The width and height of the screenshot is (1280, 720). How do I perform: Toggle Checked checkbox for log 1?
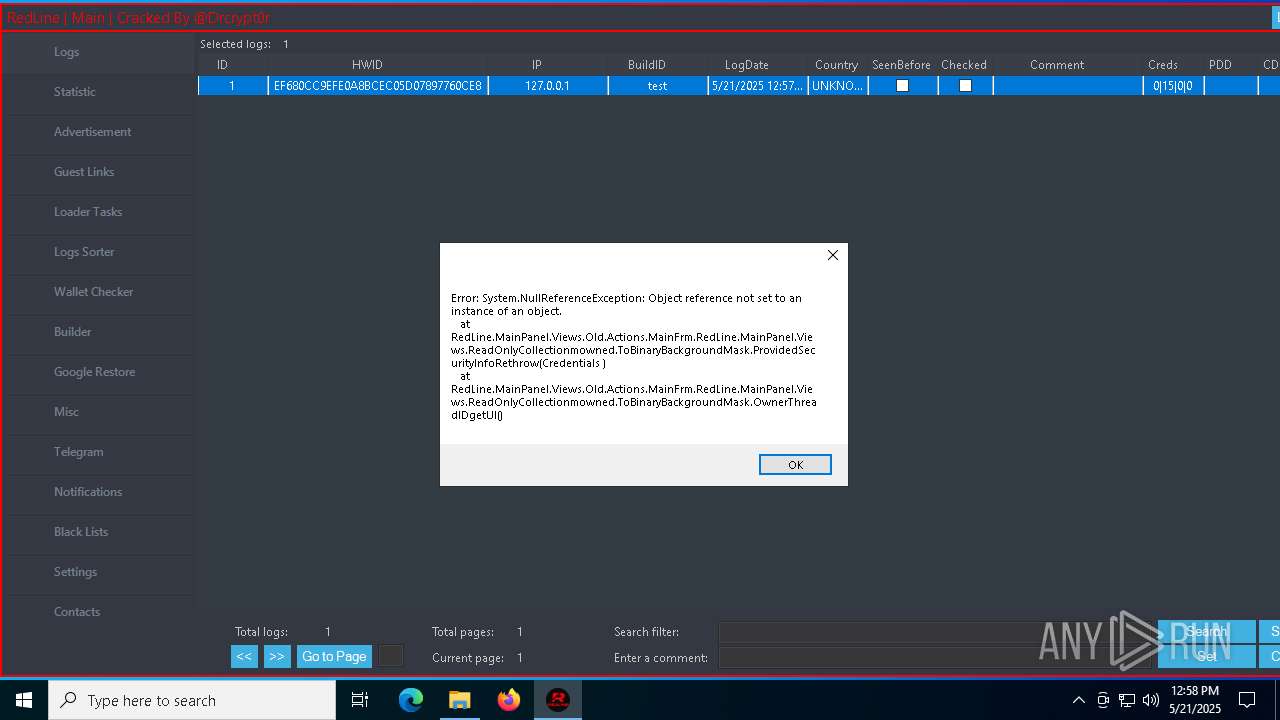[x=965, y=86]
